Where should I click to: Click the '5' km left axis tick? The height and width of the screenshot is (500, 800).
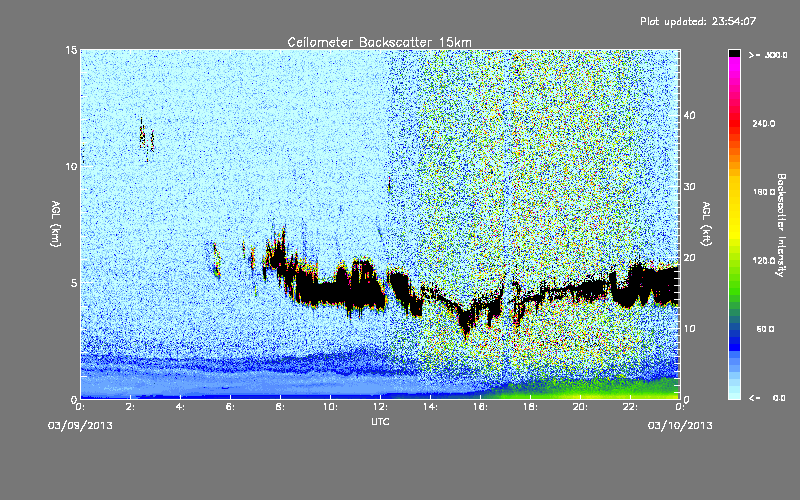point(74,283)
